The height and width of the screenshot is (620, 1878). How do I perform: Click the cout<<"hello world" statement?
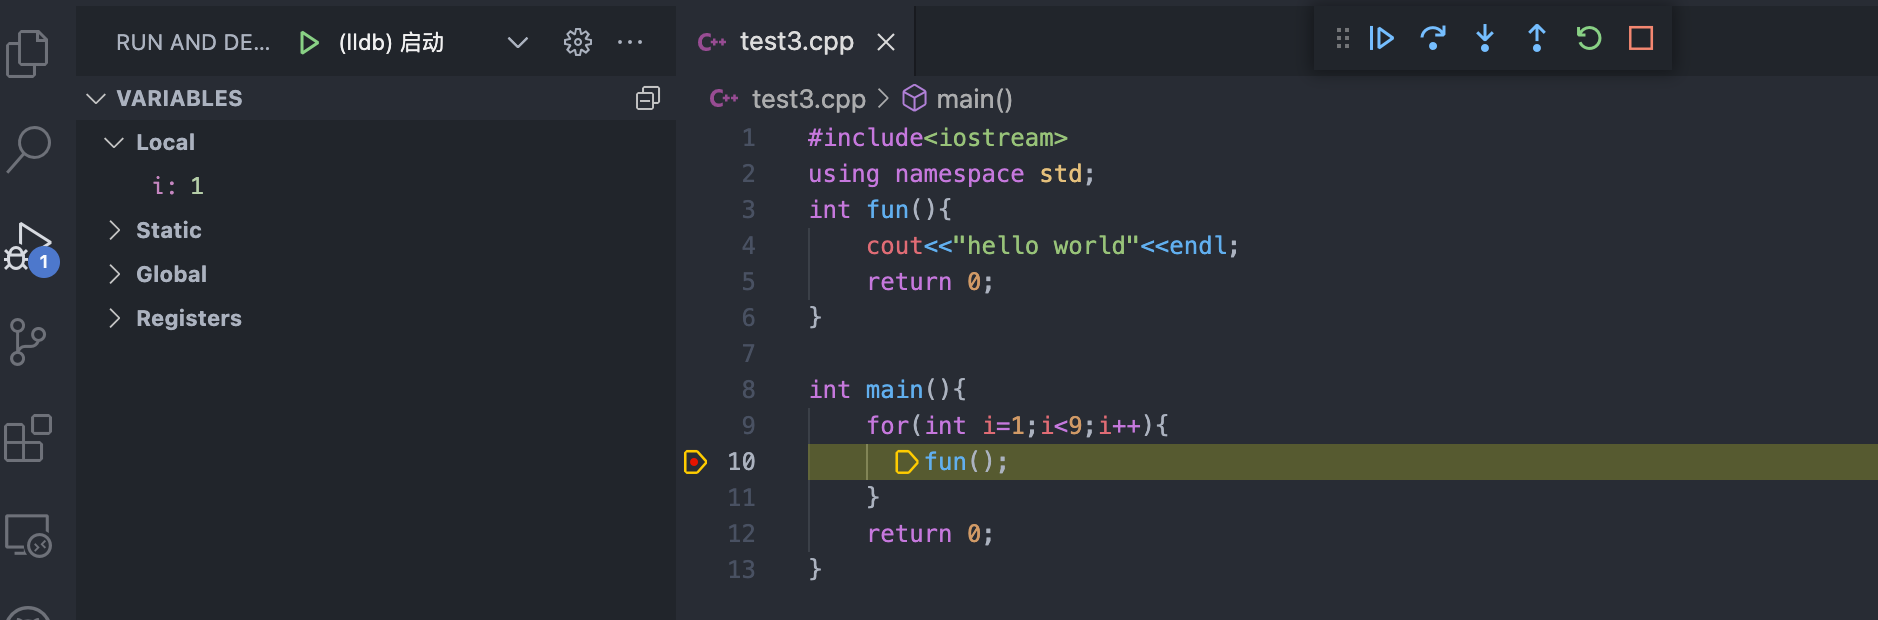pyautogui.click(x=1053, y=246)
